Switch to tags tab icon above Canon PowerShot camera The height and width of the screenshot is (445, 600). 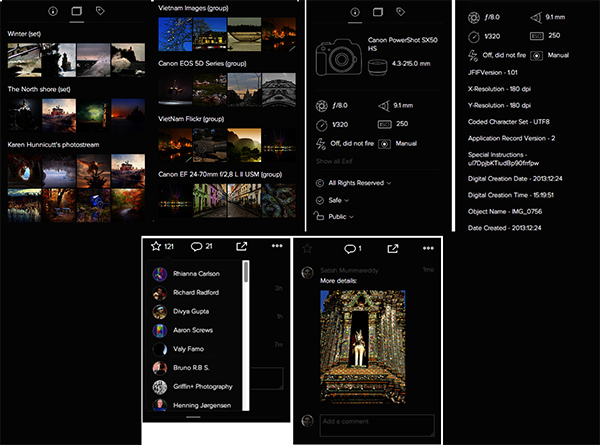pyautogui.click(x=401, y=12)
